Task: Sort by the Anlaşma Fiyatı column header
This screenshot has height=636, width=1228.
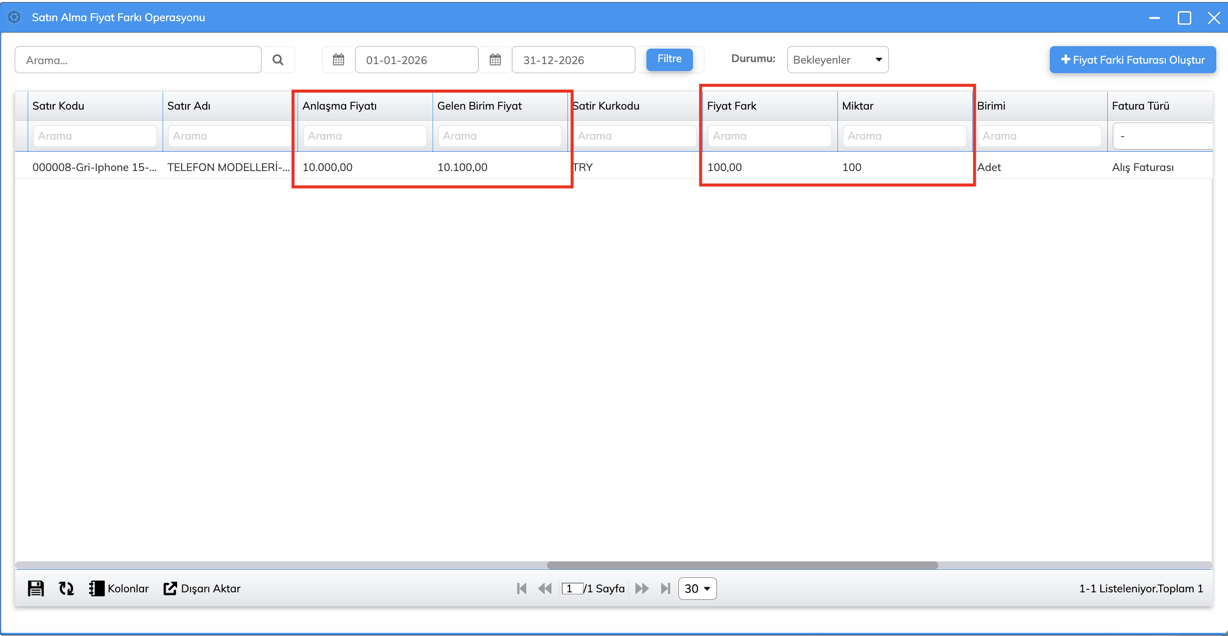Action: (340, 106)
